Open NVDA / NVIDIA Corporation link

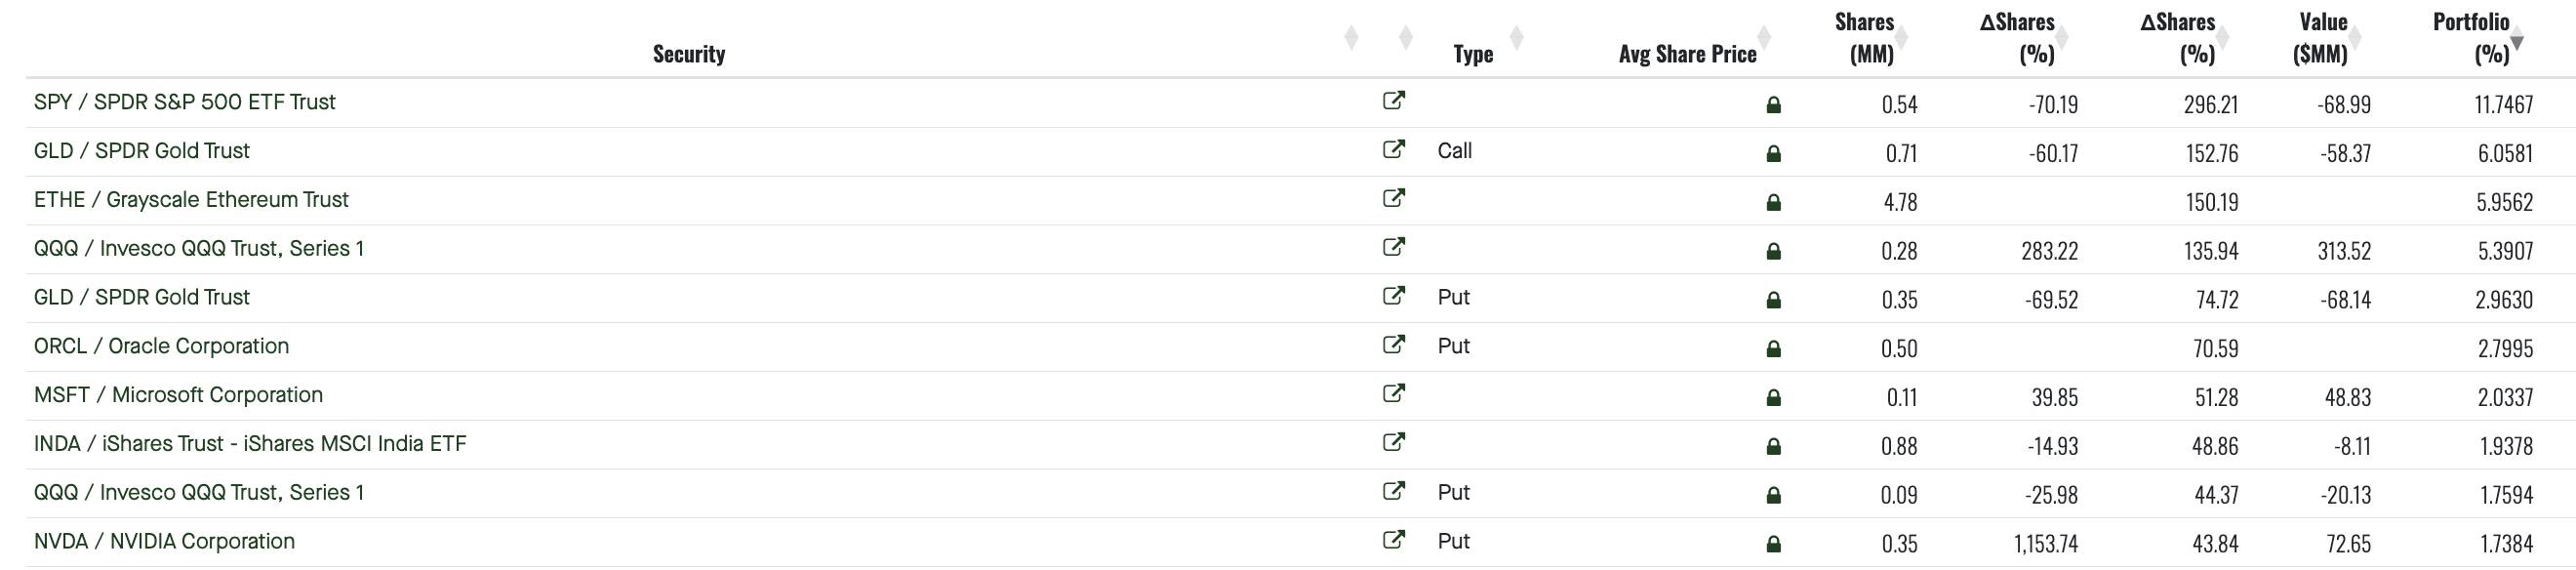tap(164, 542)
